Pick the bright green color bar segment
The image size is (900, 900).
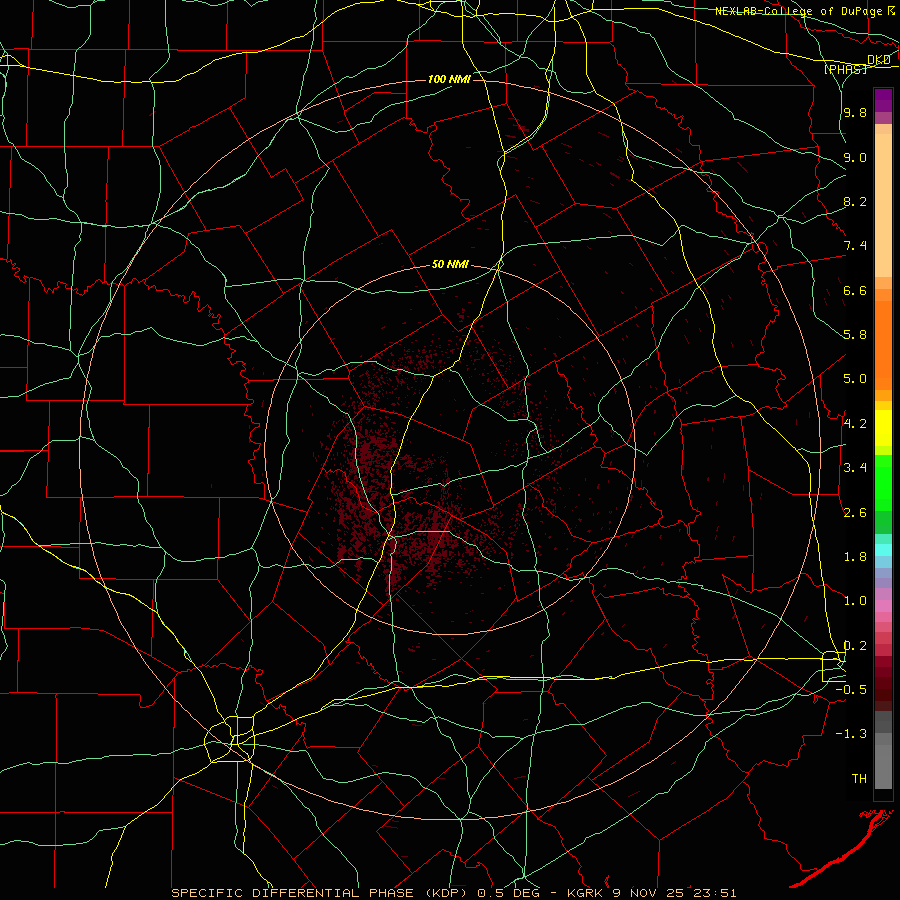tap(883, 482)
